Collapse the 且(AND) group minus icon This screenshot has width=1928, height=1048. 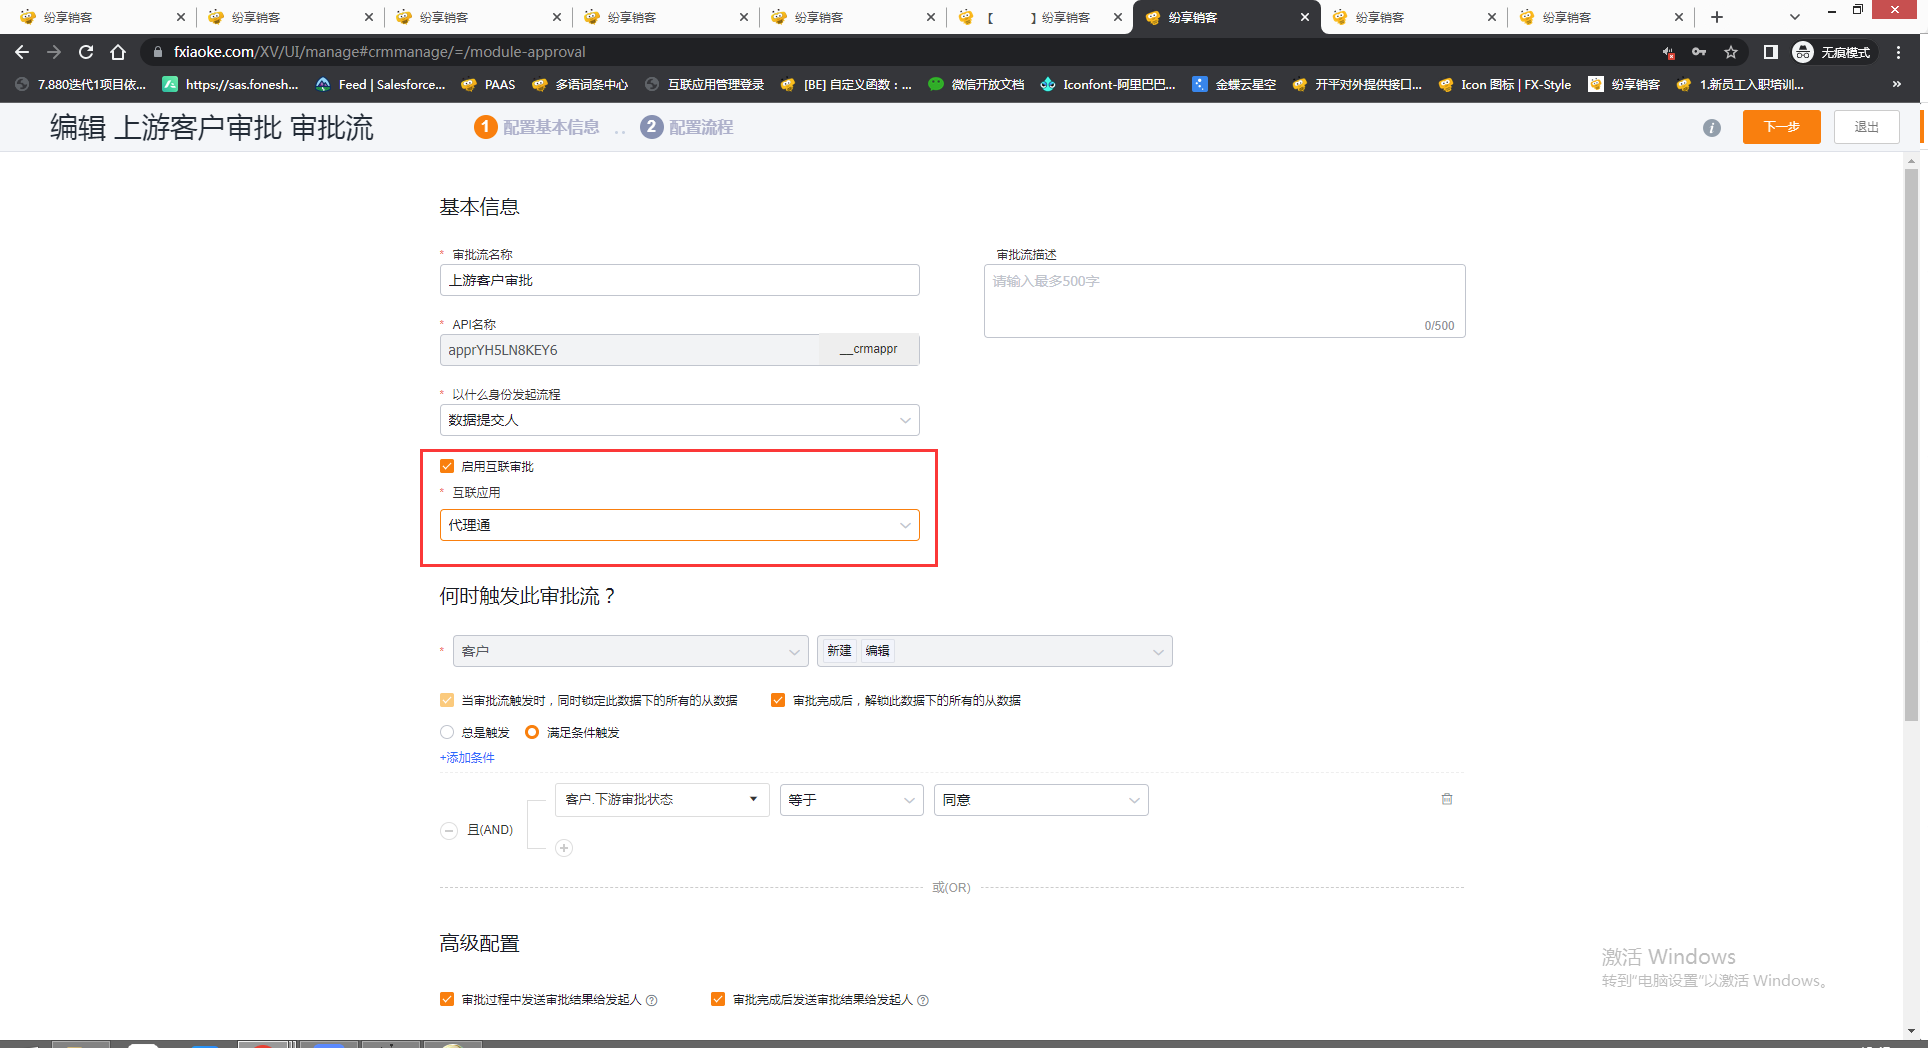pos(449,830)
